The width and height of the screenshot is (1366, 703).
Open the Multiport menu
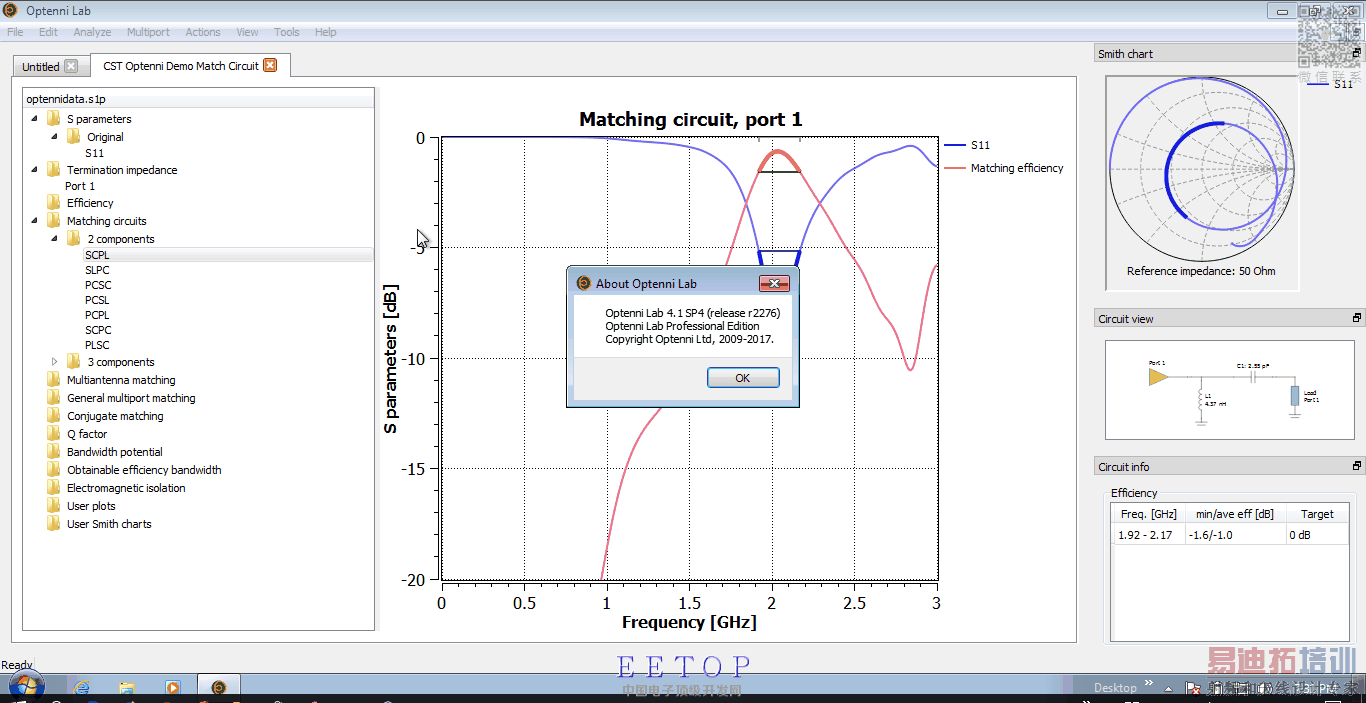148,32
